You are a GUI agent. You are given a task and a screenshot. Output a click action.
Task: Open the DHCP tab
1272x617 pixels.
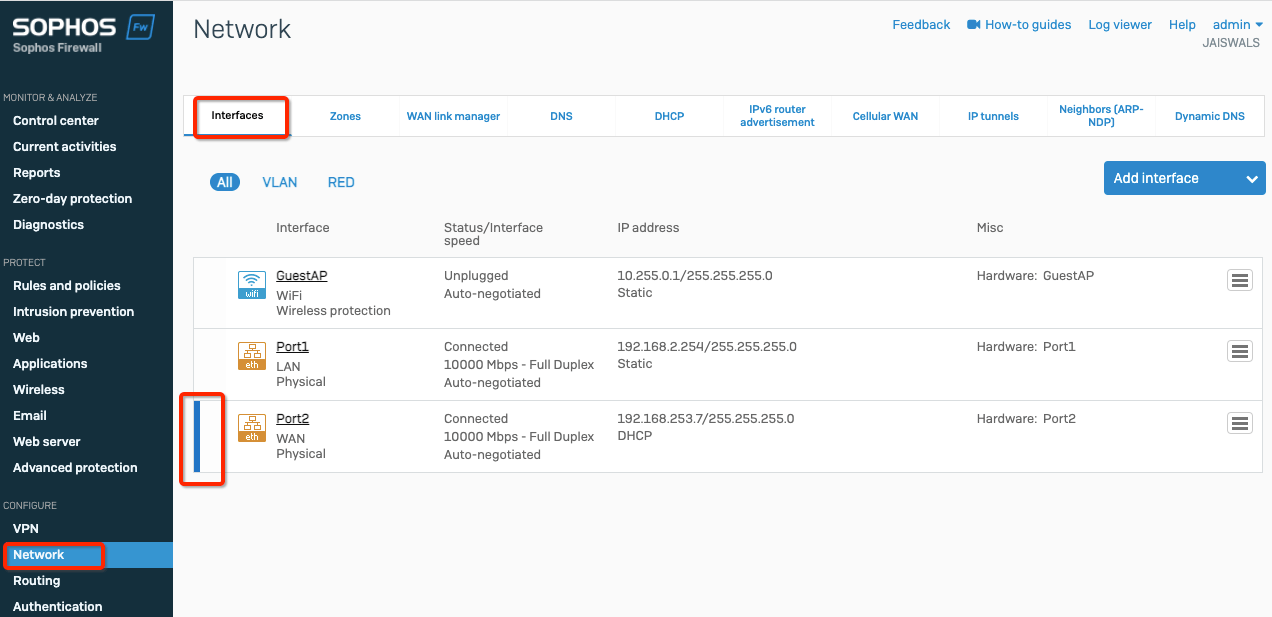(669, 116)
